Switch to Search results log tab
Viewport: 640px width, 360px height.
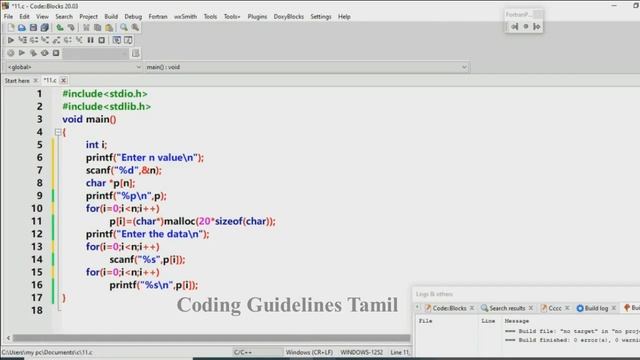(507, 308)
